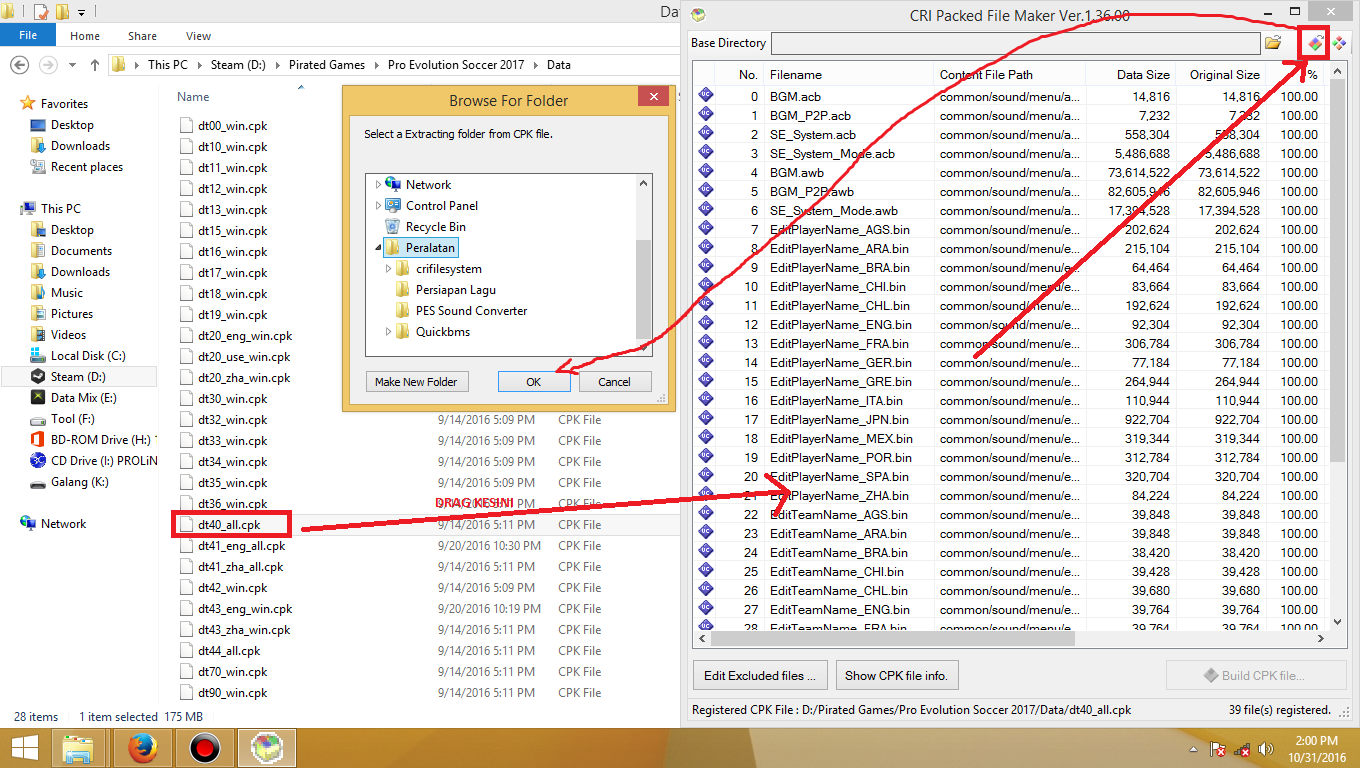Open the File menu in Explorer
The image size is (1360, 768).
point(28,35)
